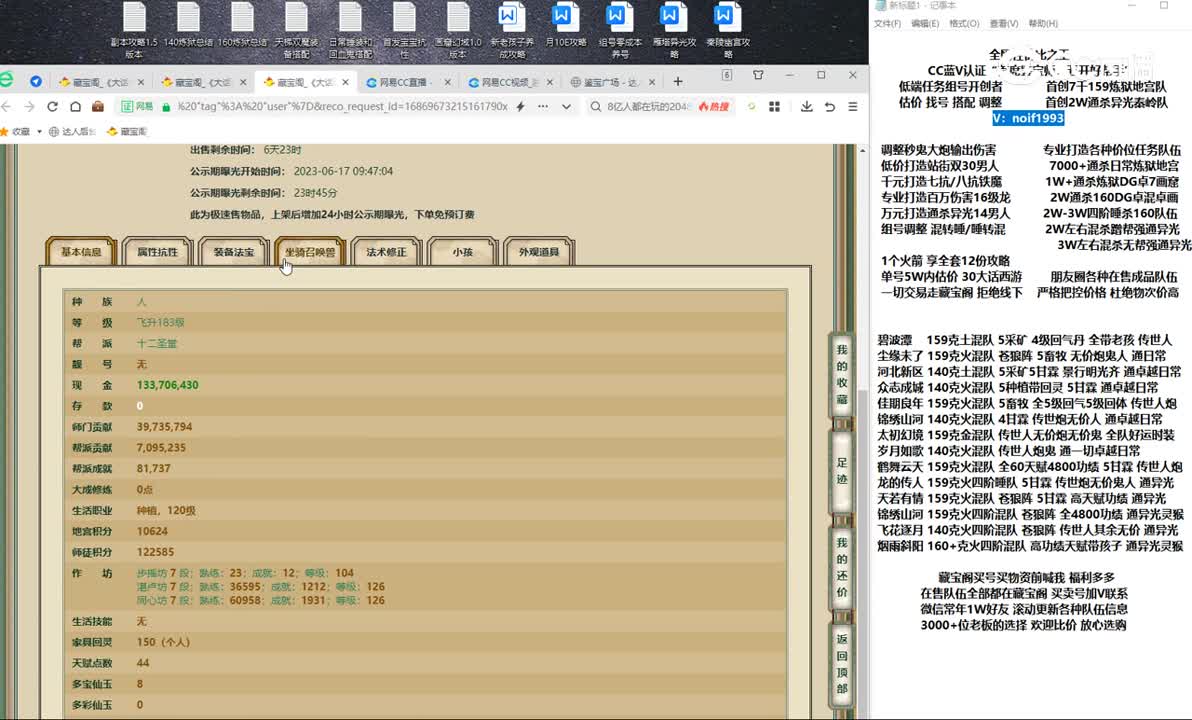Screen dimensions: 1192x720
Task: Open the 月10E攻略 document on desktop
Action: 563,28
